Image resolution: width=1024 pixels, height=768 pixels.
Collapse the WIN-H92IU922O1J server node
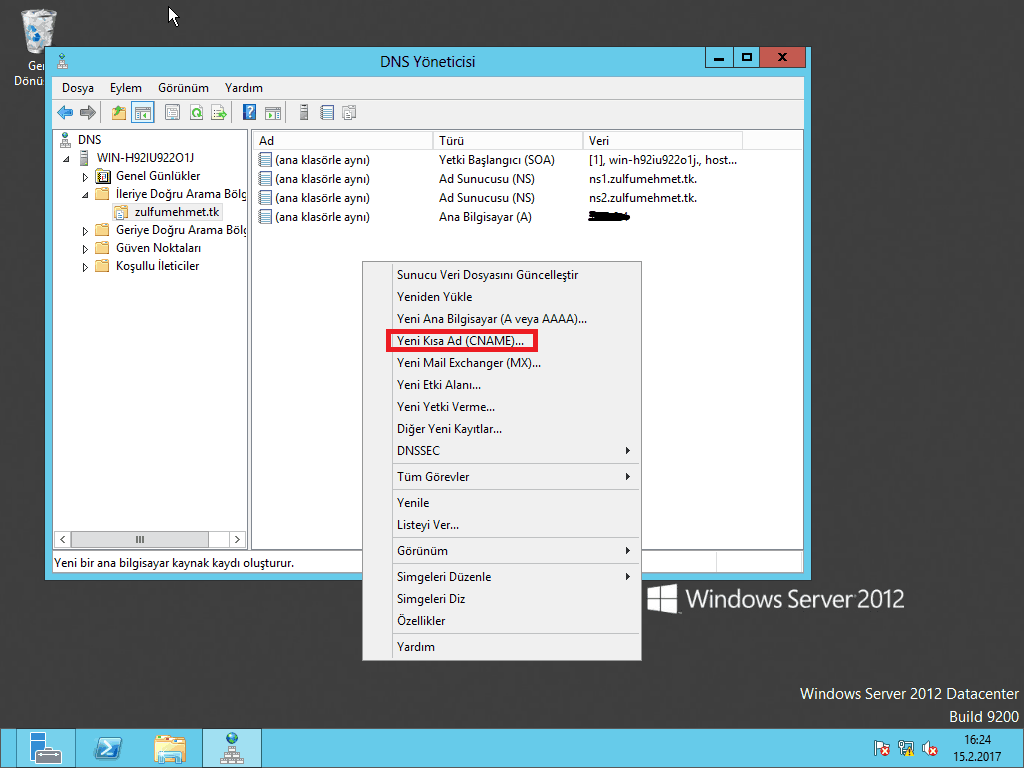[x=66, y=159]
